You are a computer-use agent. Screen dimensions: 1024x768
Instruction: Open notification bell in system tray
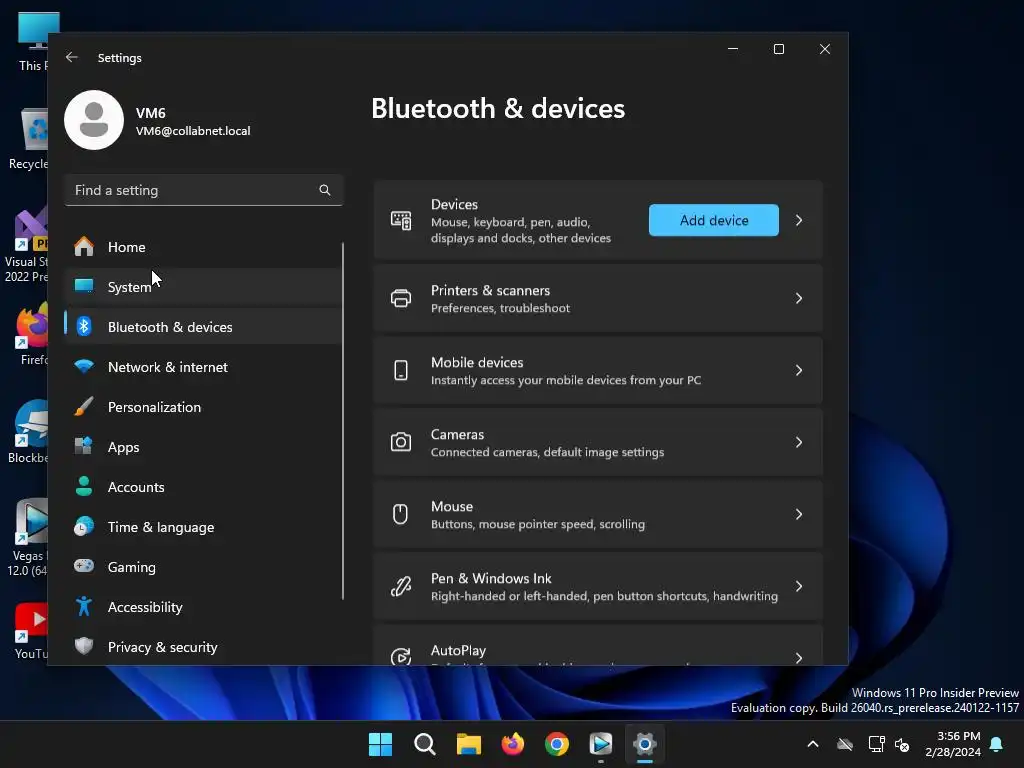[x=996, y=744]
